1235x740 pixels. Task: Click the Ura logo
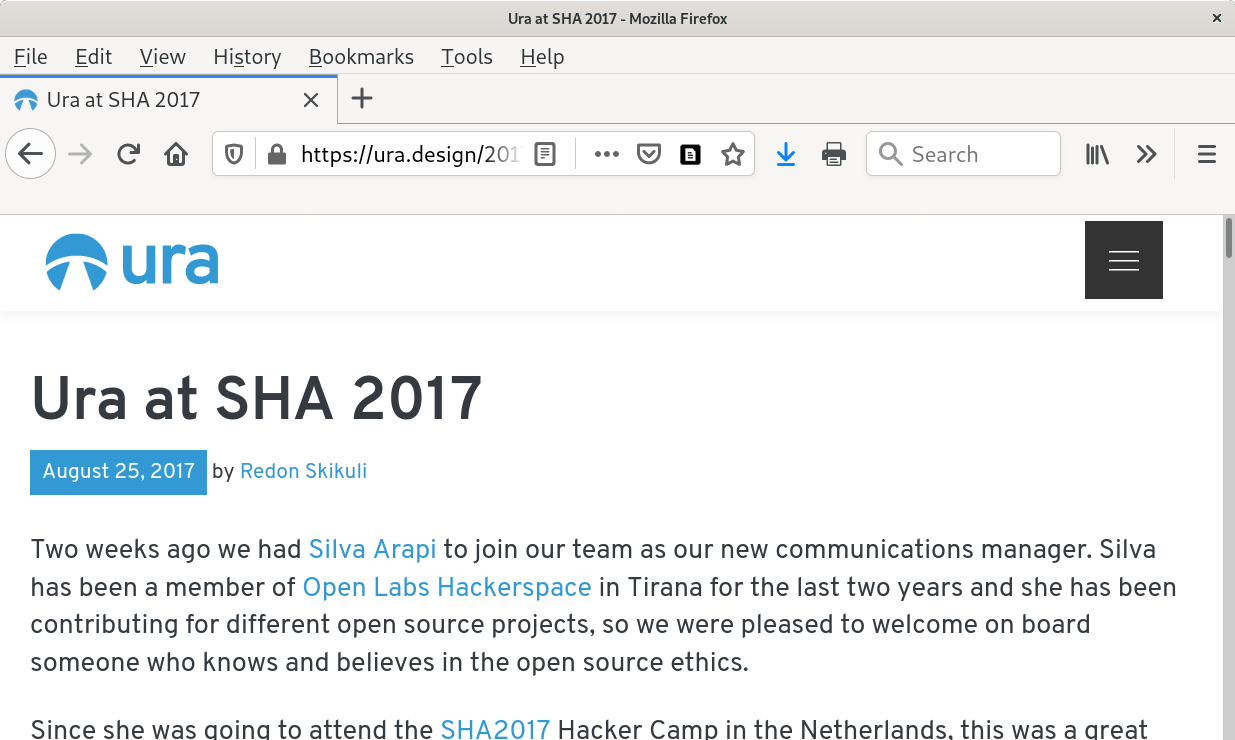(132, 262)
